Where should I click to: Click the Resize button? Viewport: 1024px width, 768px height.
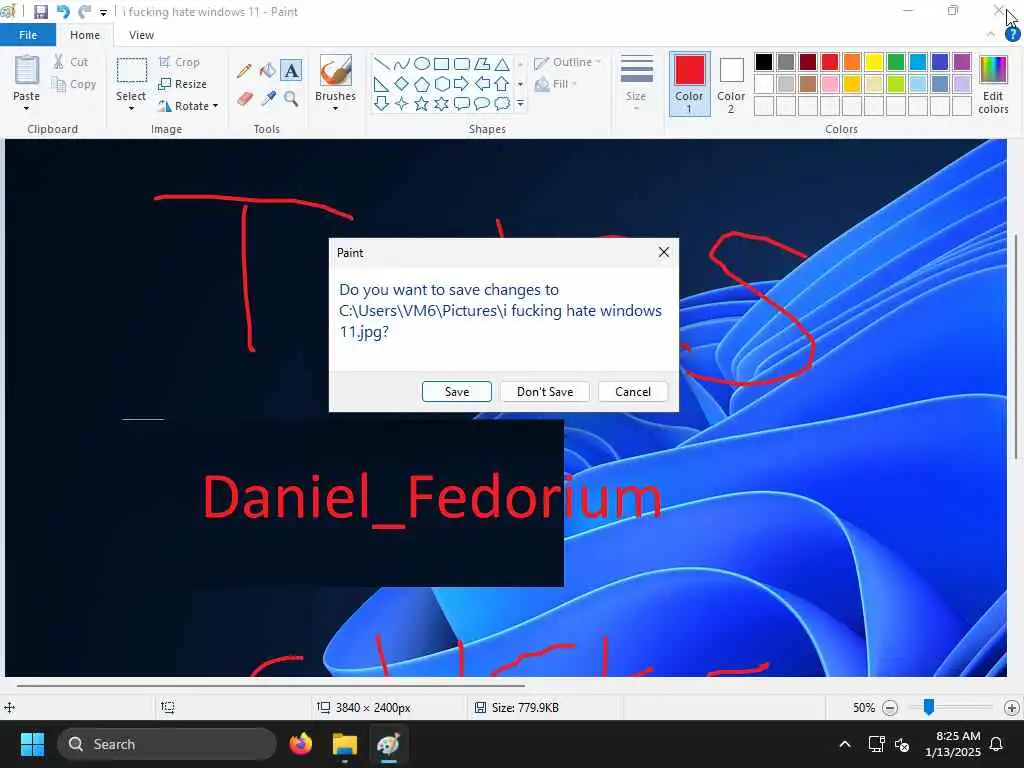(183, 84)
